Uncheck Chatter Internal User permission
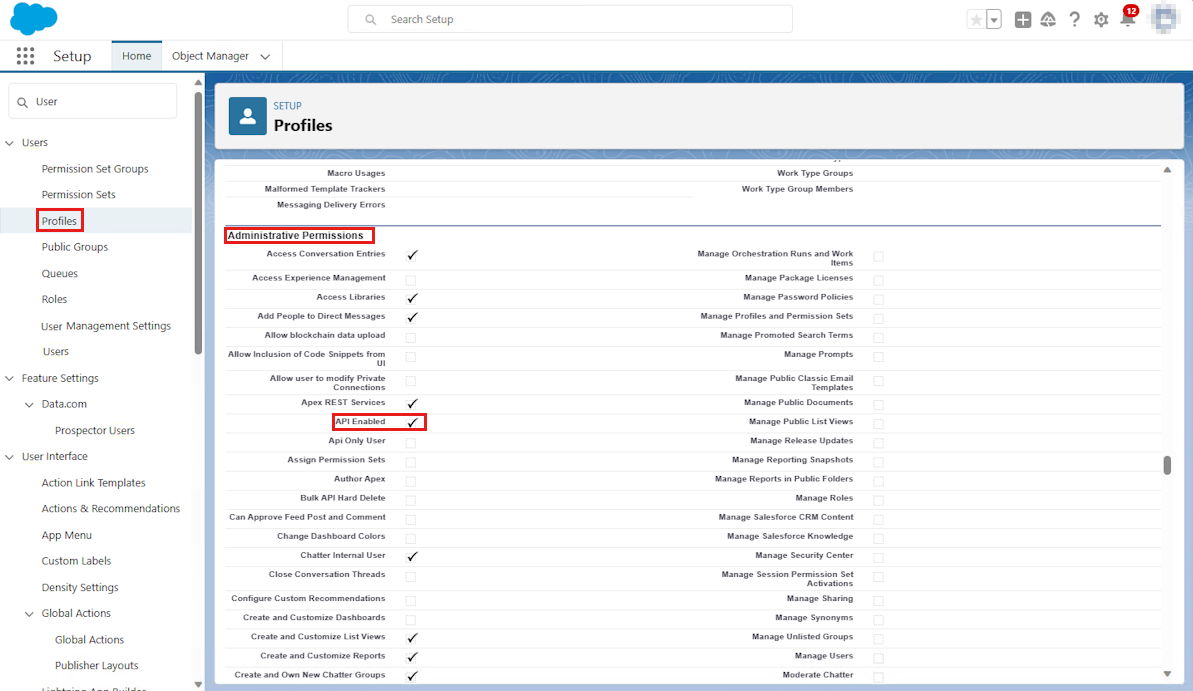This screenshot has height=691, width=1193. pyautogui.click(x=412, y=556)
